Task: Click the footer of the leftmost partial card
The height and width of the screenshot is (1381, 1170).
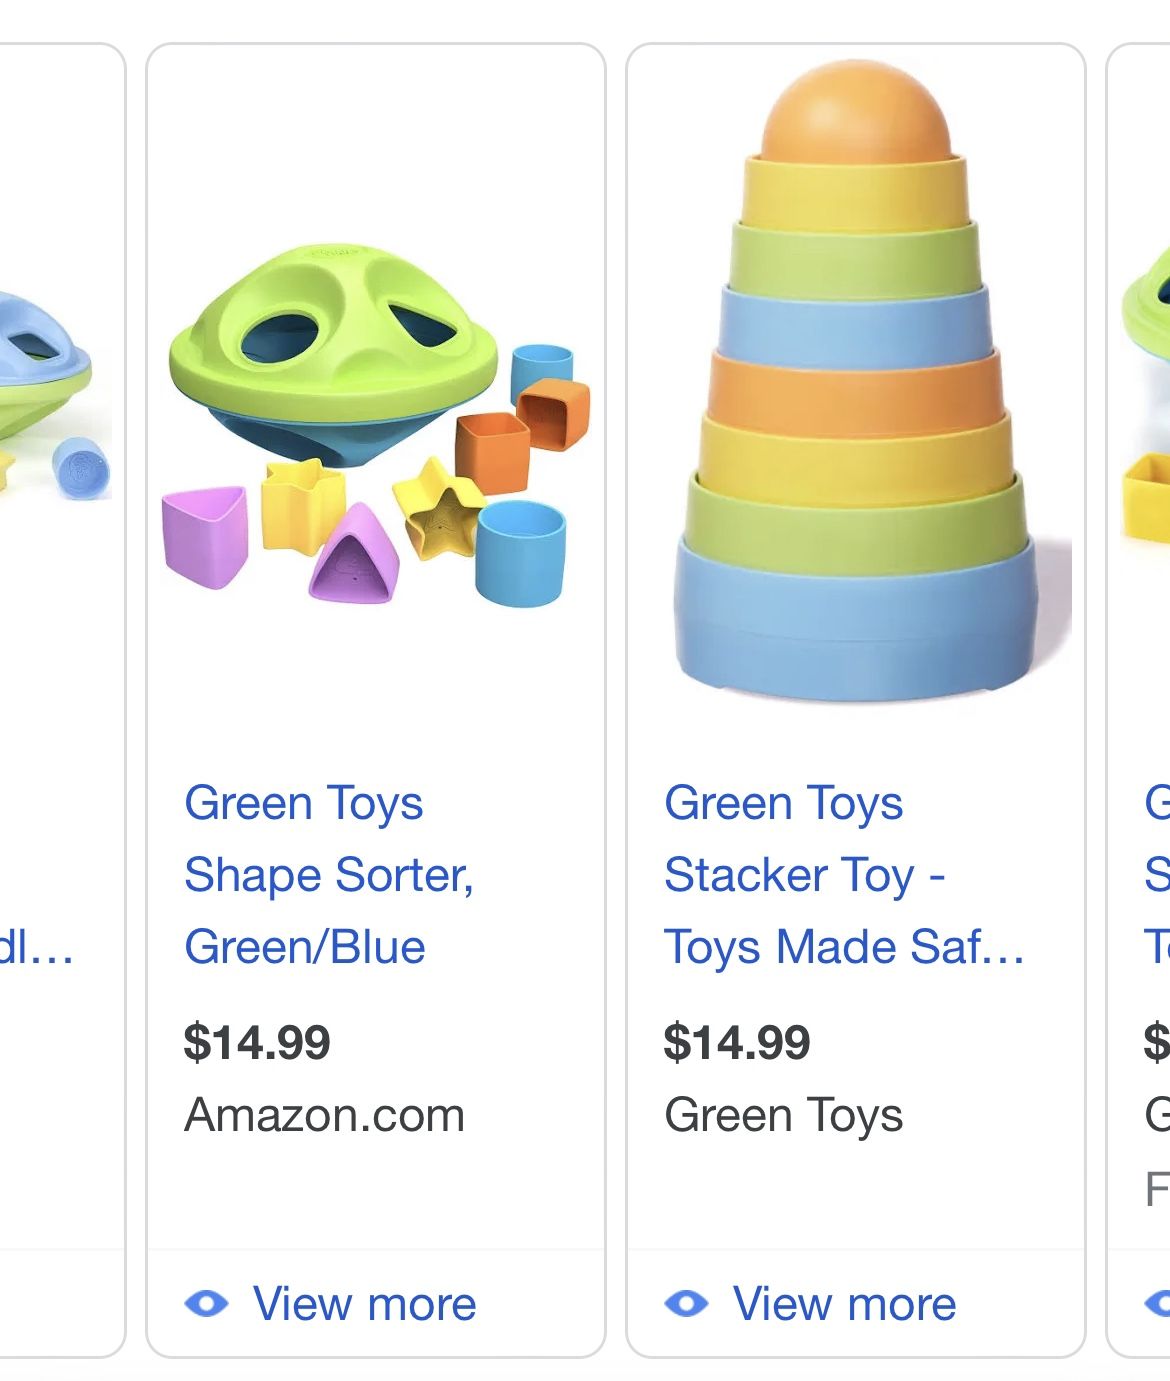Action: click(60, 1303)
